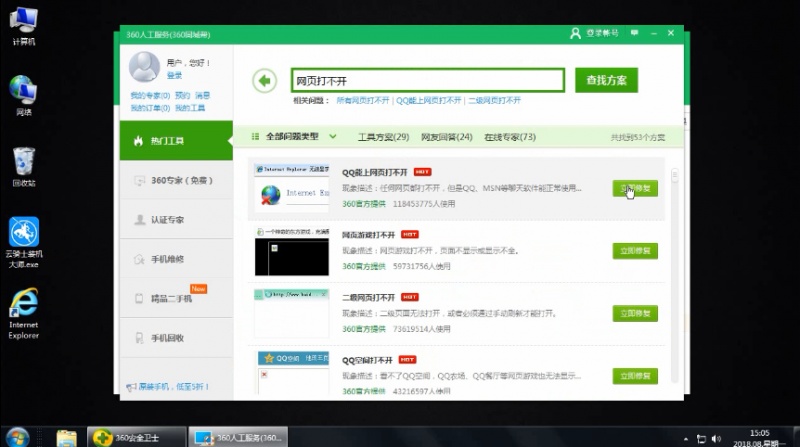Open File Explorer taskbar icon
Viewport: 800px width, 447px height.
[66, 438]
